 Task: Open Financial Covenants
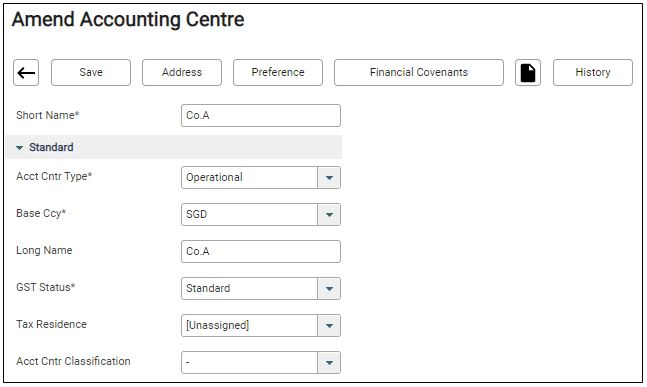[x=419, y=73]
